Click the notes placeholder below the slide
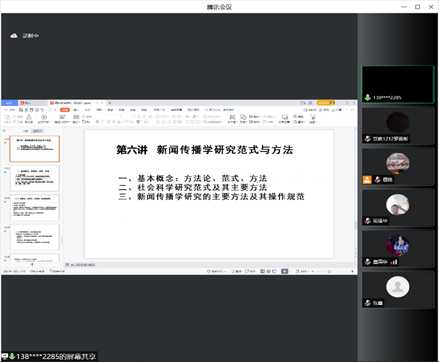Viewport: 439px width, 362px height. point(80,265)
